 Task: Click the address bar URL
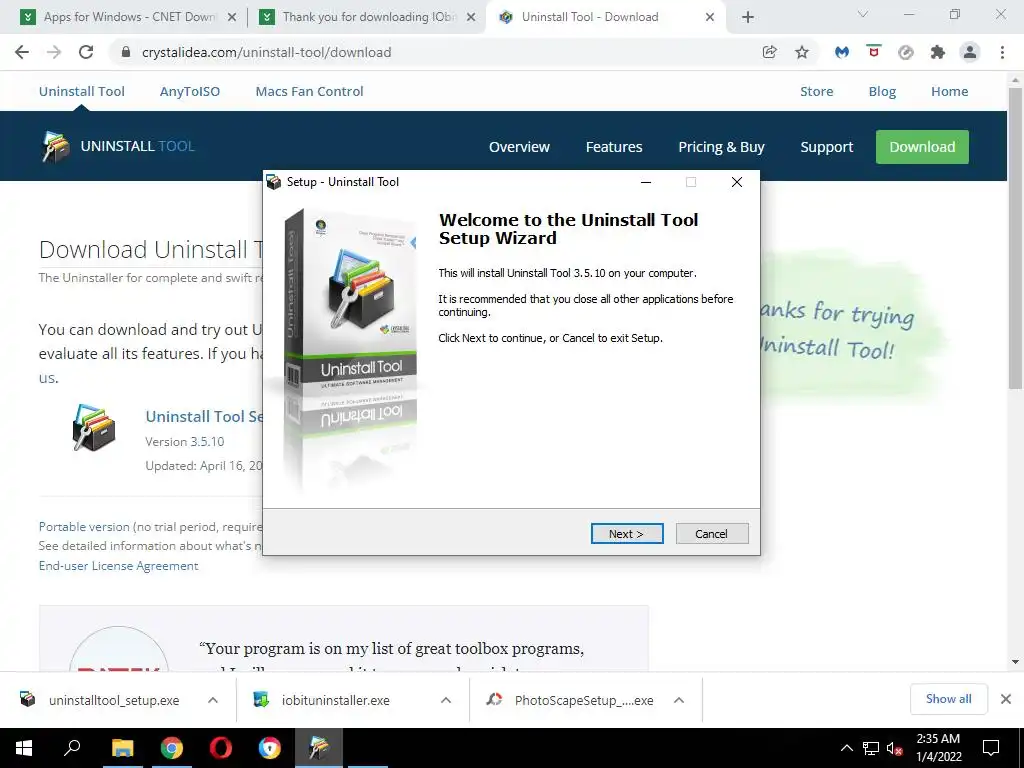tap(266, 52)
